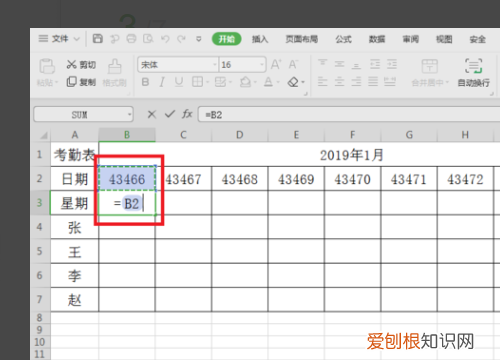Click the formula bar showing =B2
This screenshot has width=500, height=360.
point(349,114)
